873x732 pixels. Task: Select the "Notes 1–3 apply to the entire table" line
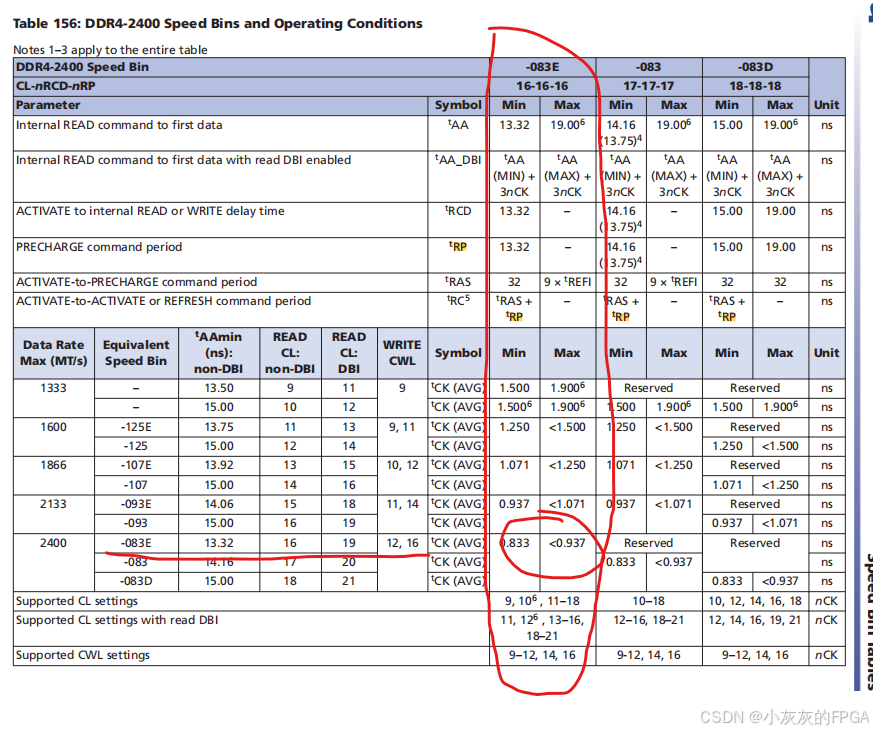(110, 50)
